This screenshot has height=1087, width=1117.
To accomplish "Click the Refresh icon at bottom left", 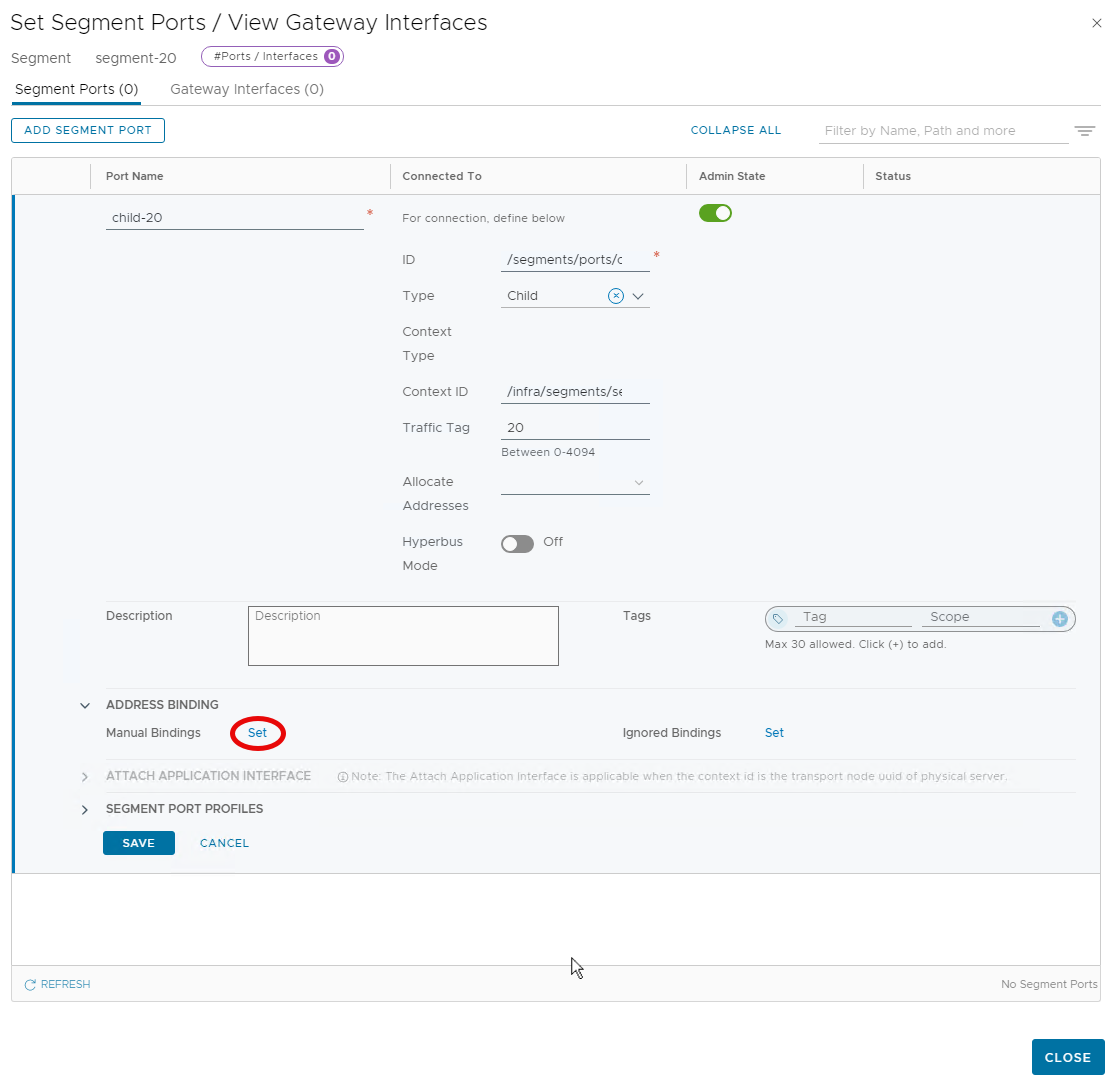I will 30,985.
